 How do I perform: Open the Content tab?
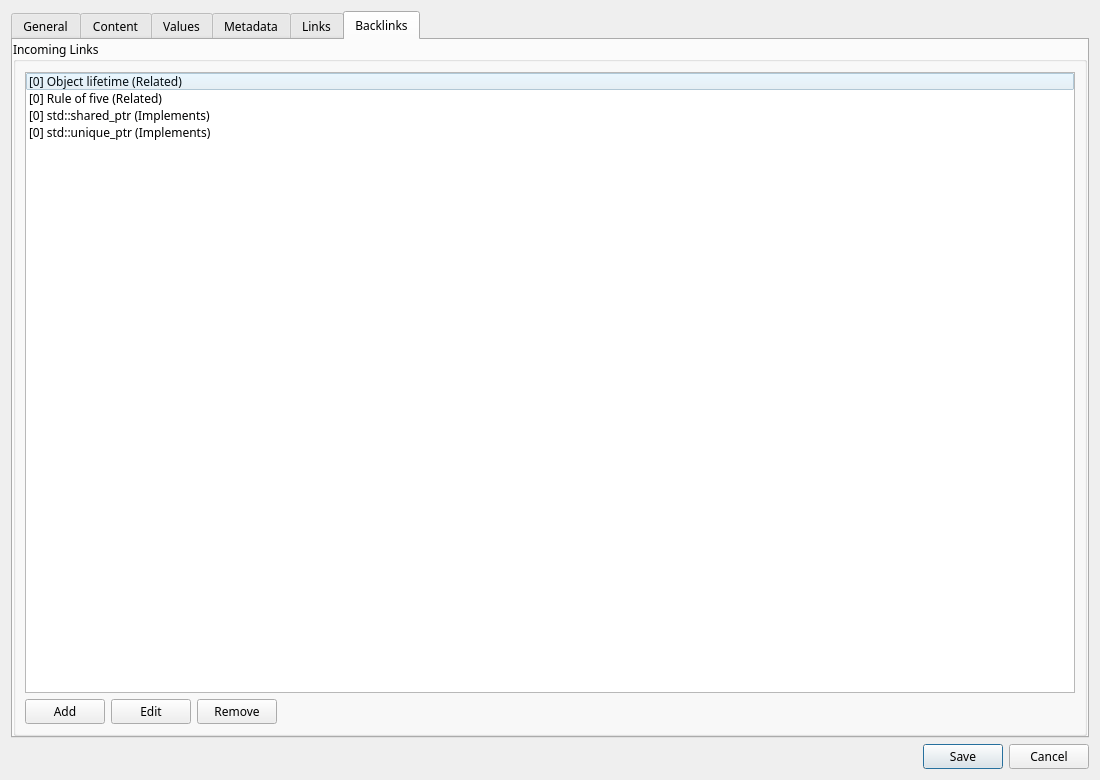click(115, 27)
